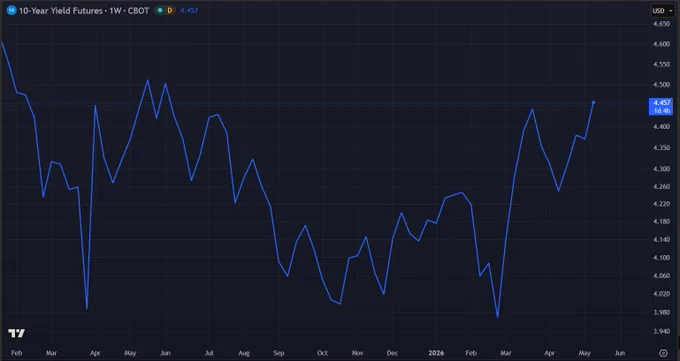This screenshot has width=680, height=361.
Task: Click the 4.500 price axis label
Action: (x=661, y=85)
